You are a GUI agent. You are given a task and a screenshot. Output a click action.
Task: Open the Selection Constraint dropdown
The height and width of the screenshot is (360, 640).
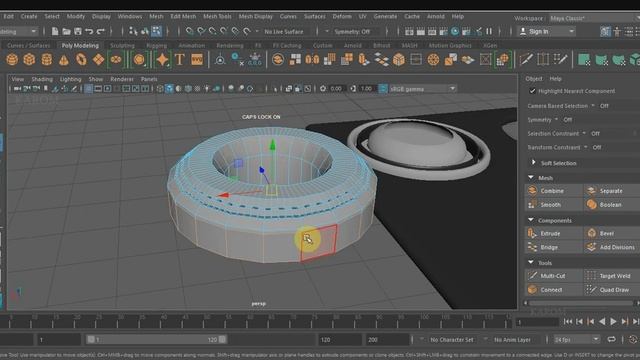point(584,133)
